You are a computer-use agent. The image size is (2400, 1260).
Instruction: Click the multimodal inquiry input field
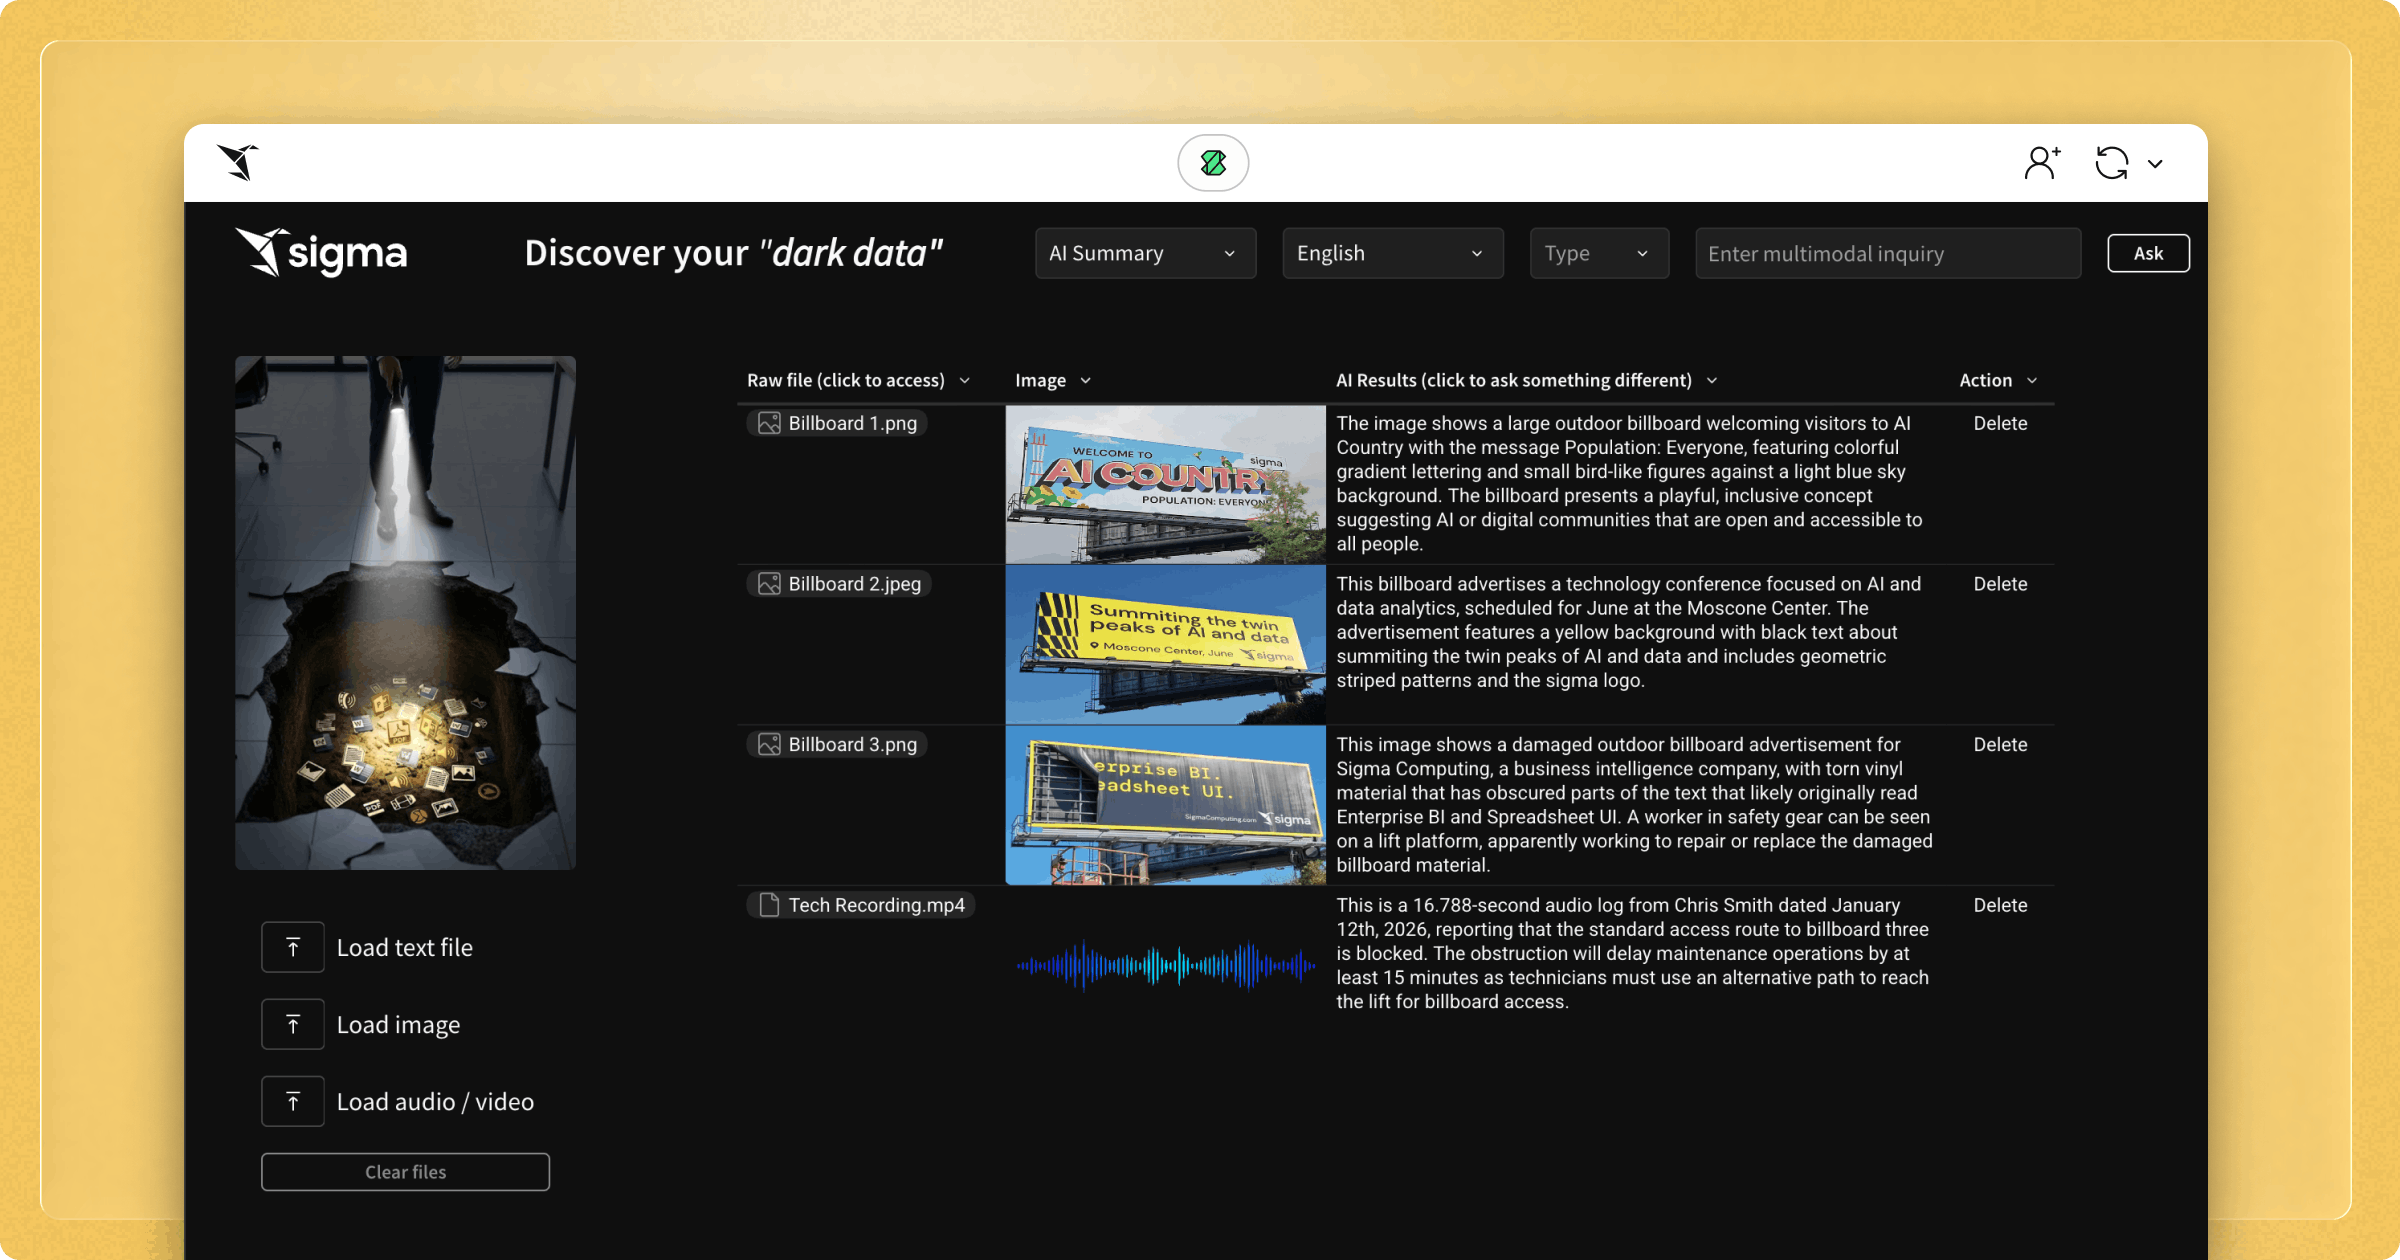click(x=1887, y=253)
